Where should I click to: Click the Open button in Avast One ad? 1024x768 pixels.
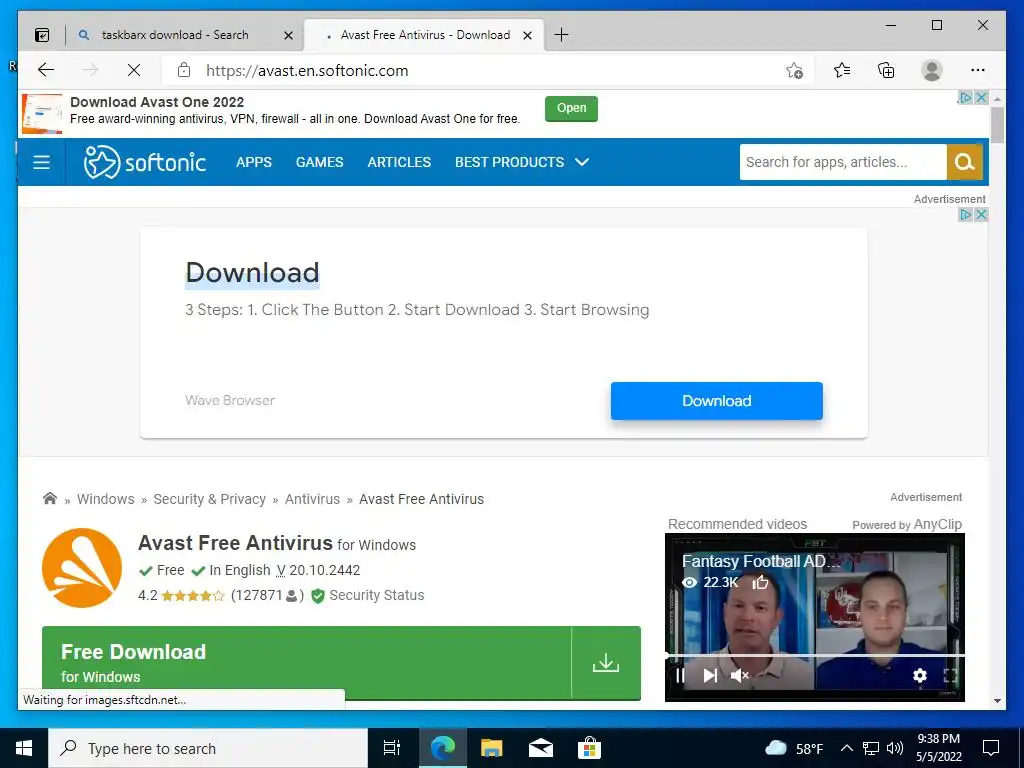pos(571,108)
